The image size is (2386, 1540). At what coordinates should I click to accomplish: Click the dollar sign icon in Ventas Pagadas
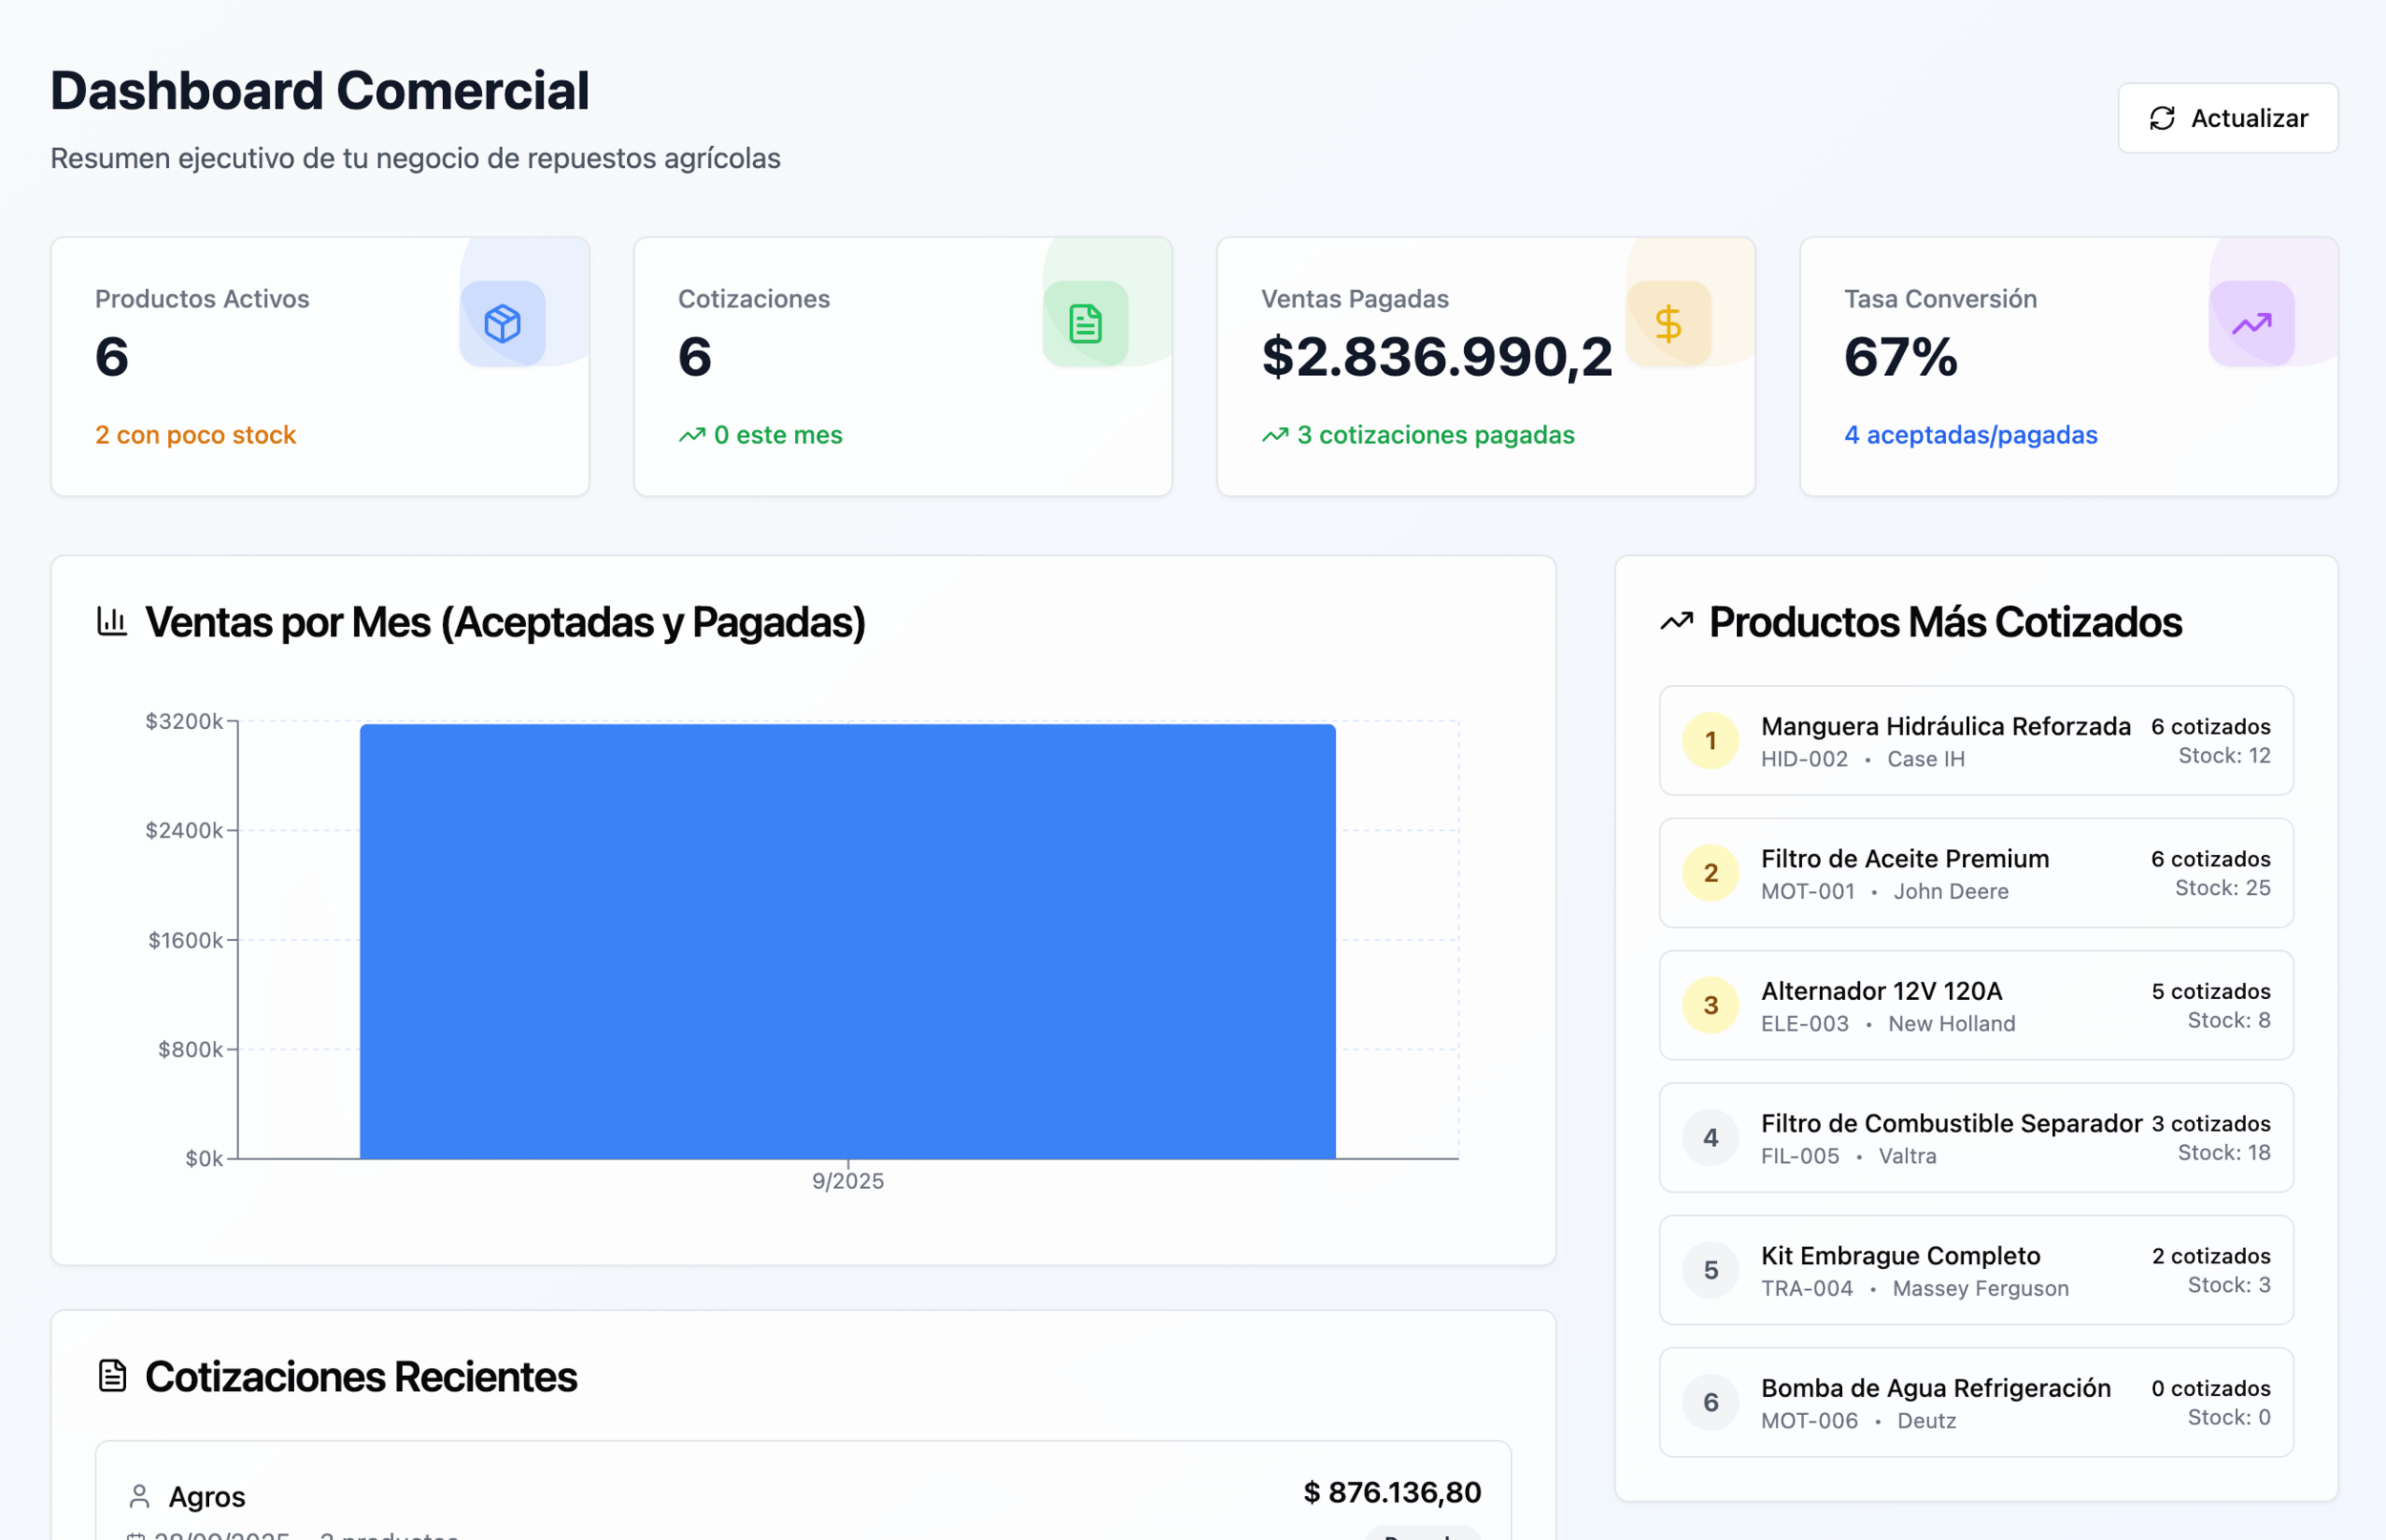(x=1668, y=323)
